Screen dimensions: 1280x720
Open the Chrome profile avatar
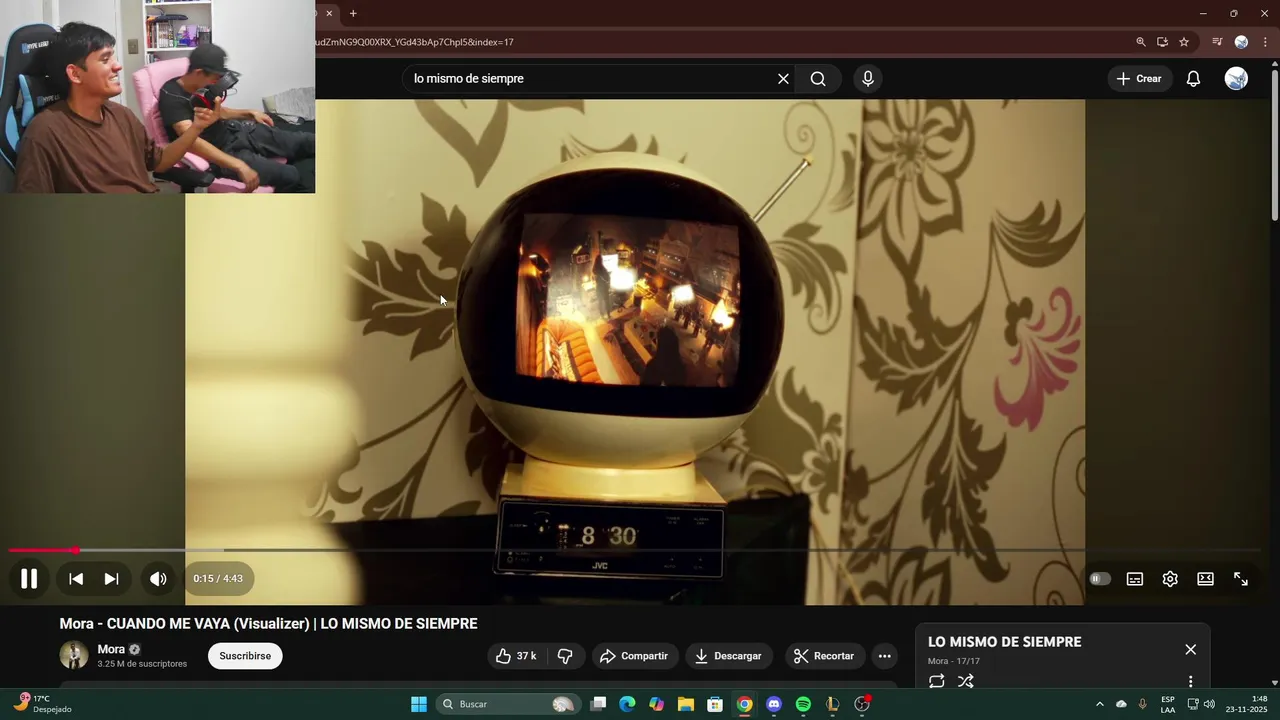pos(1241,42)
